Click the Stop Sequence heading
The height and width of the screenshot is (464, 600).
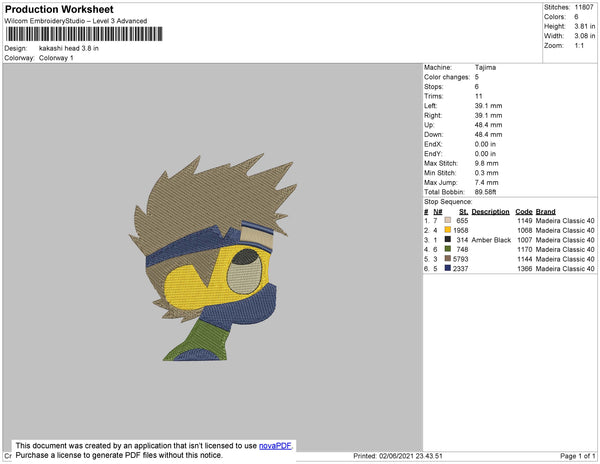pyautogui.click(x=448, y=202)
